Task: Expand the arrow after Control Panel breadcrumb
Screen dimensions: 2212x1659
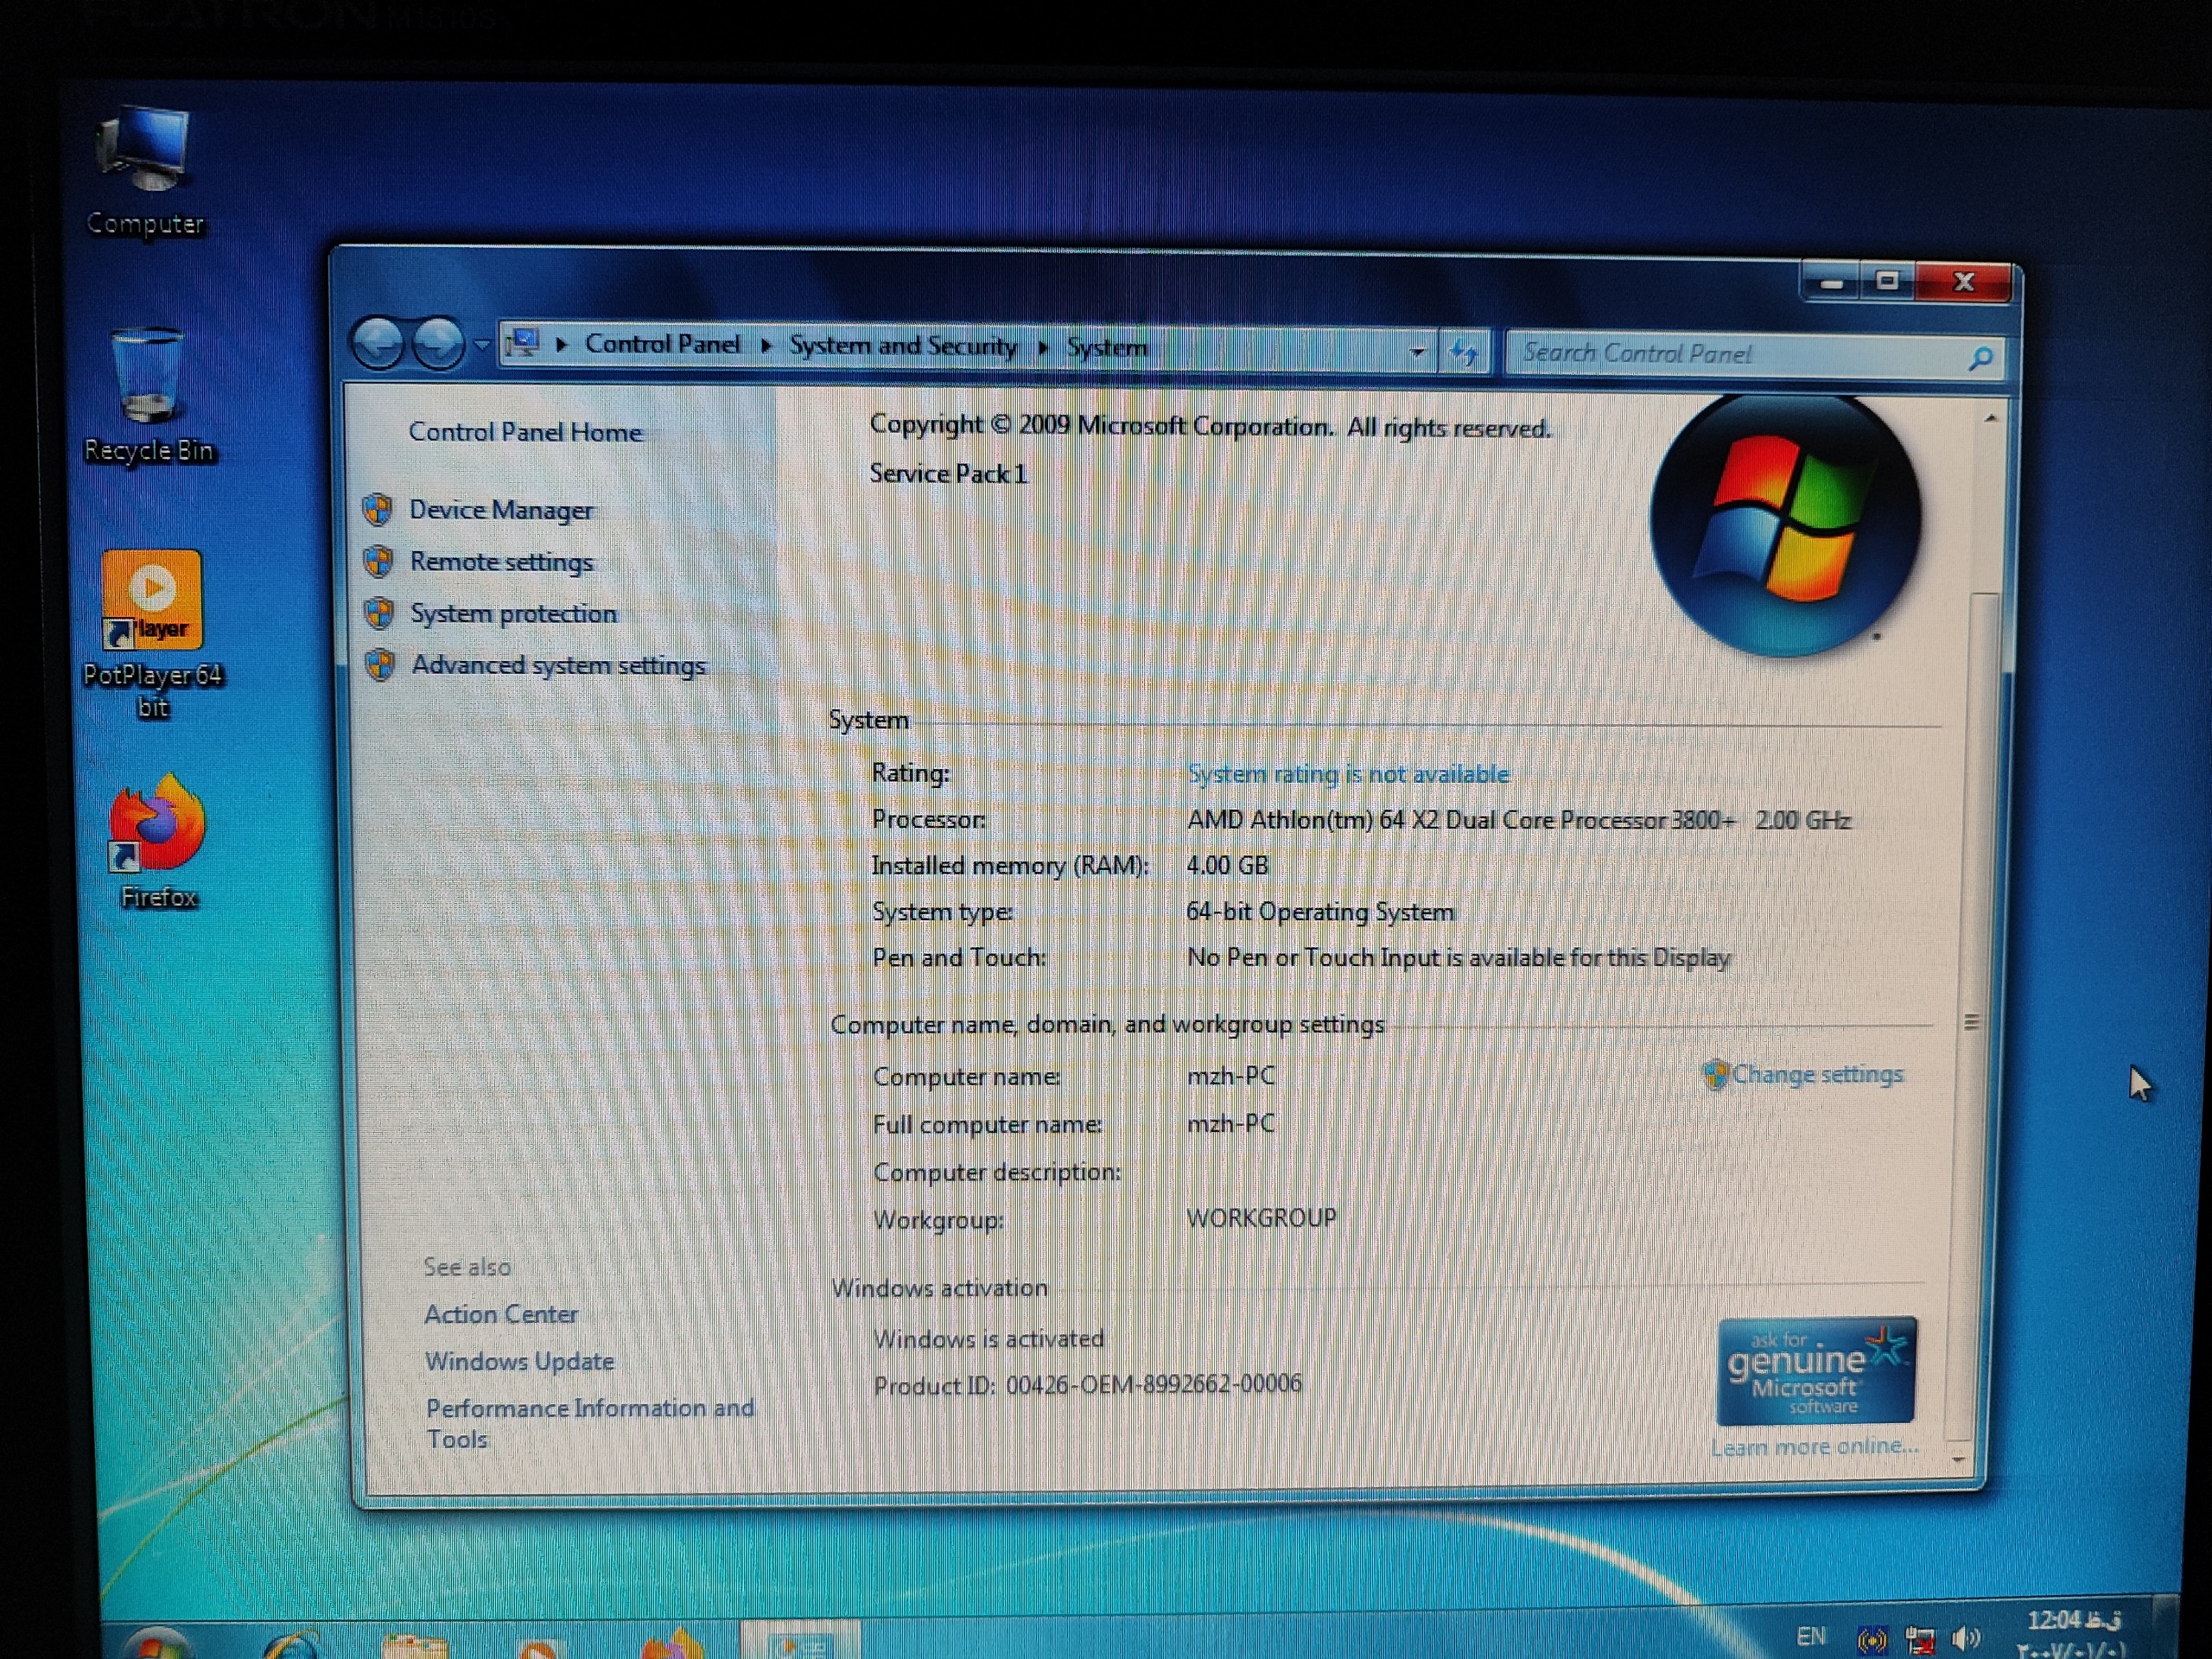Action: click(x=766, y=346)
